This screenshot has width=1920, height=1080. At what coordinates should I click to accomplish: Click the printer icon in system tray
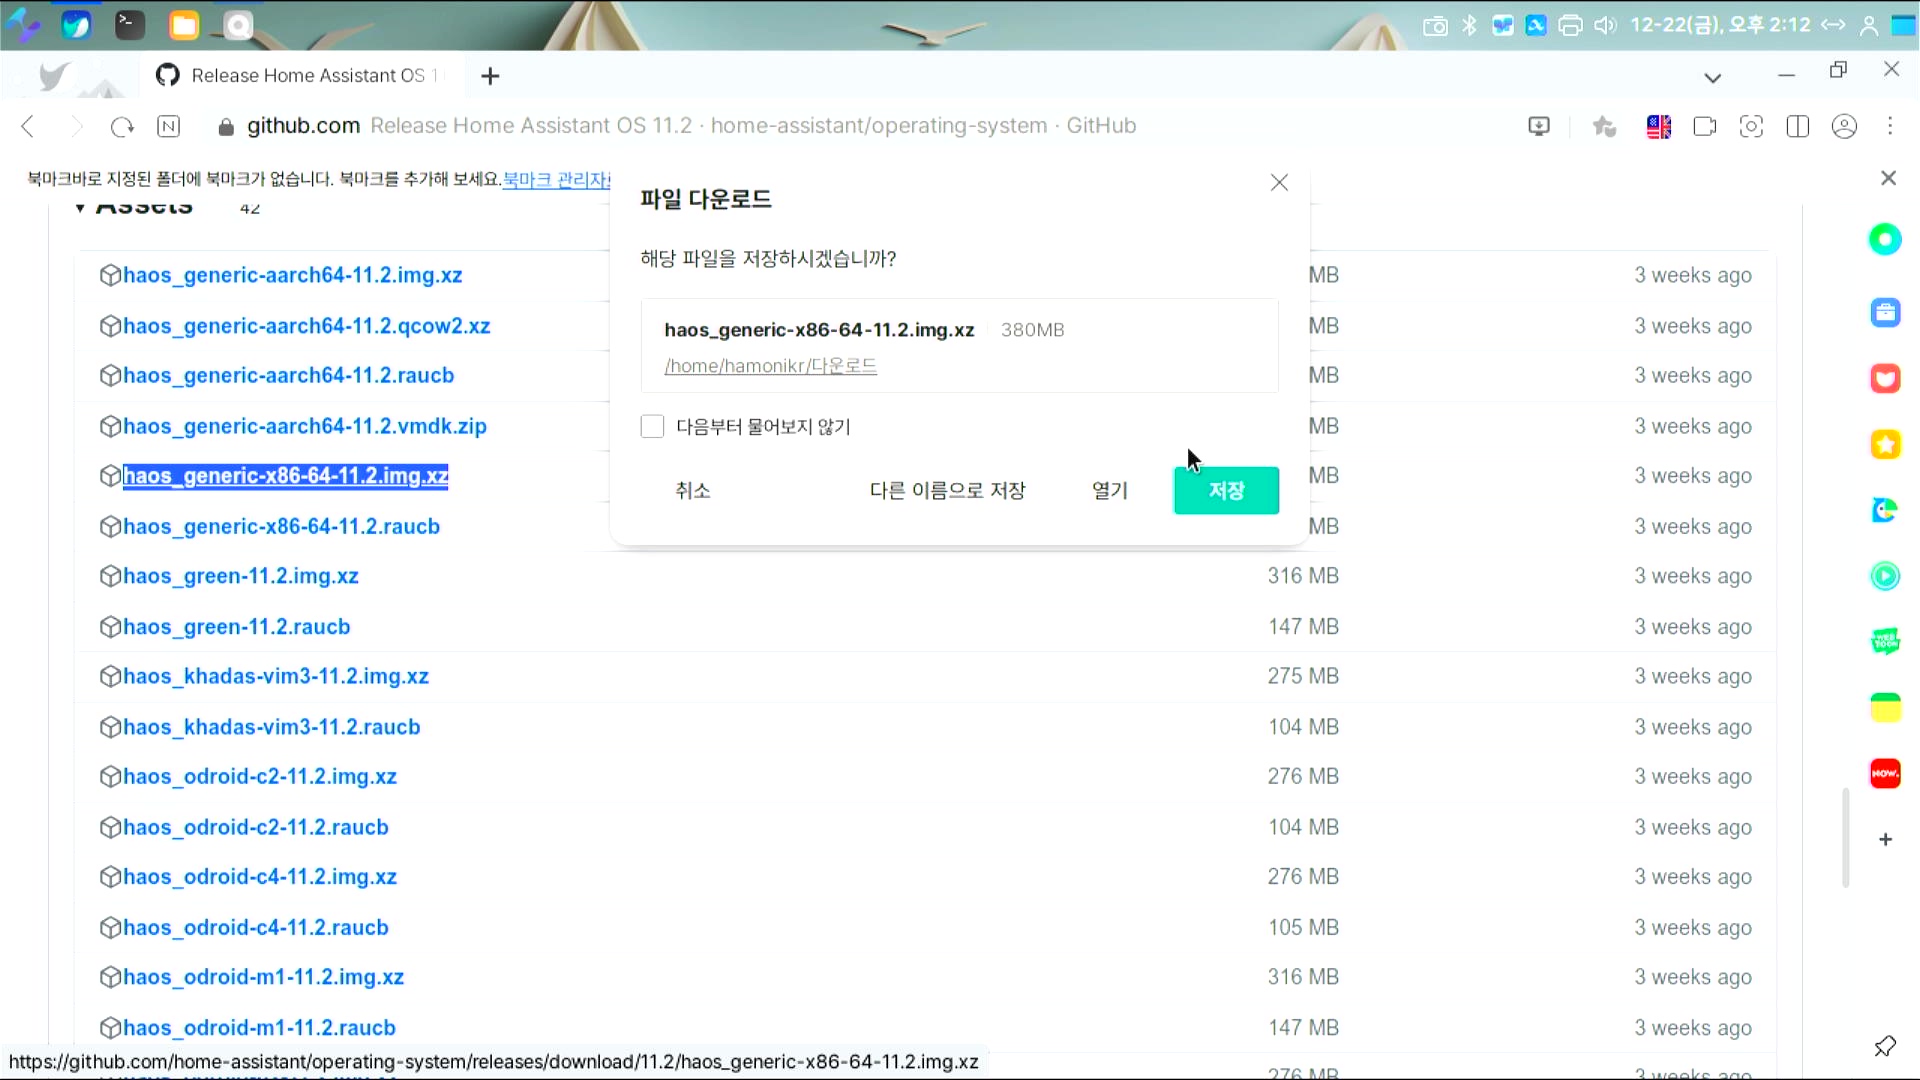coord(1570,25)
